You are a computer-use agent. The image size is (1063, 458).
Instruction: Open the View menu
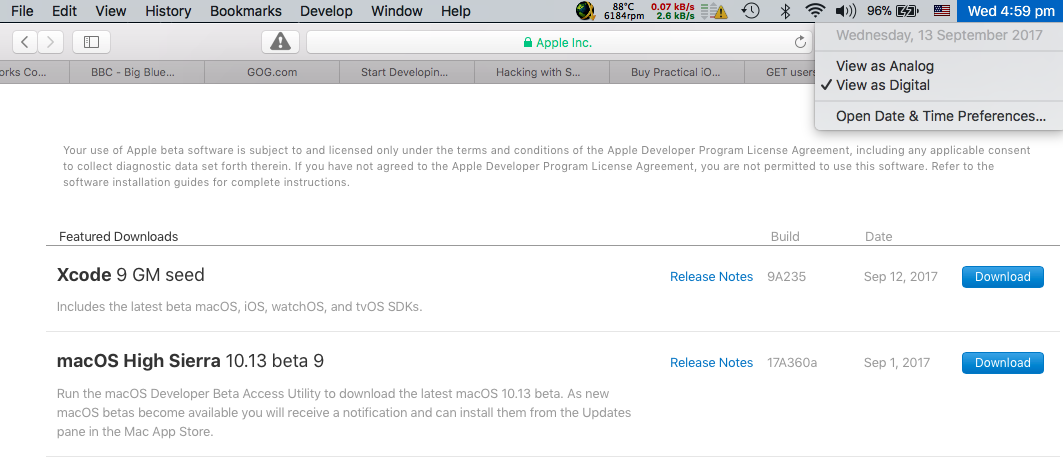[x=111, y=11]
